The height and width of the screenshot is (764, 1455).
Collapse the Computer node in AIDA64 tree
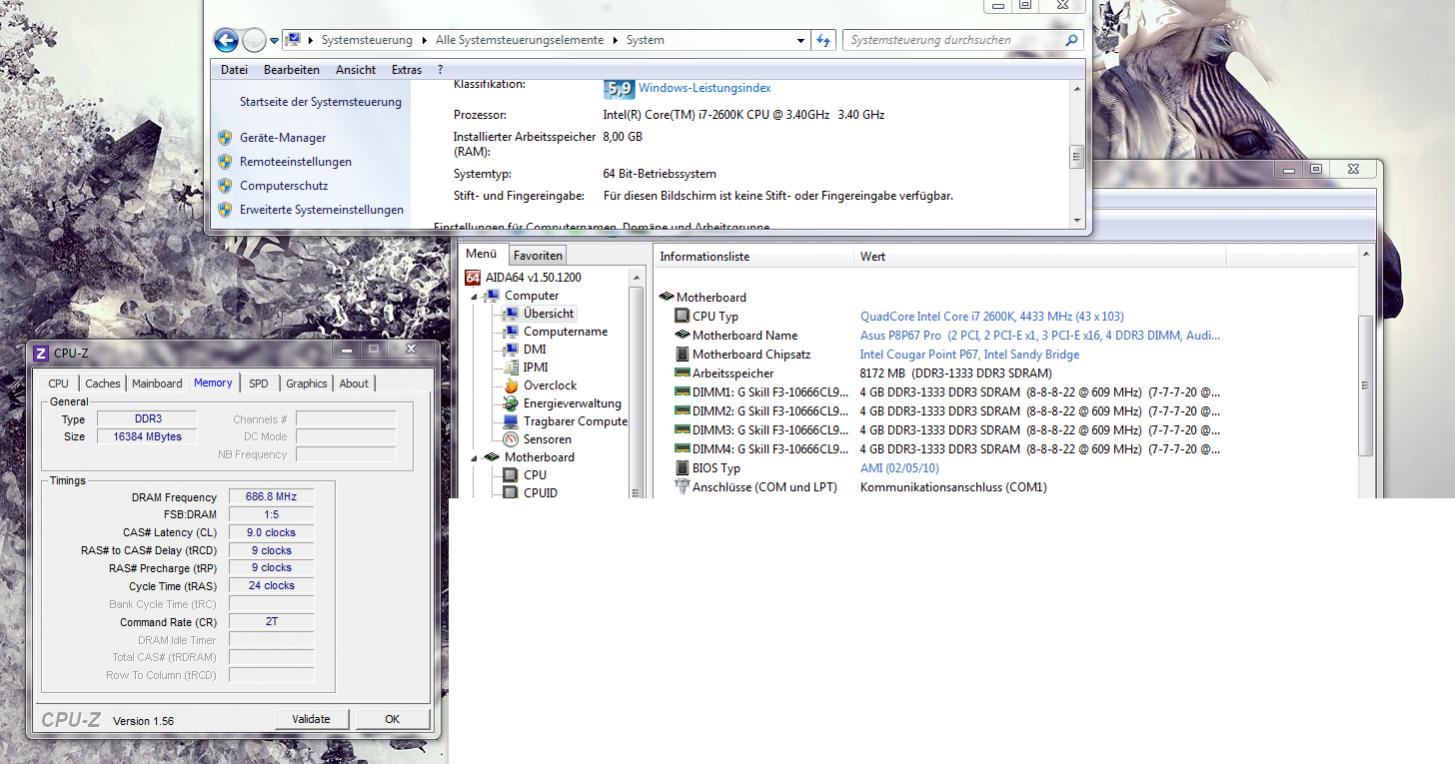point(475,296)
